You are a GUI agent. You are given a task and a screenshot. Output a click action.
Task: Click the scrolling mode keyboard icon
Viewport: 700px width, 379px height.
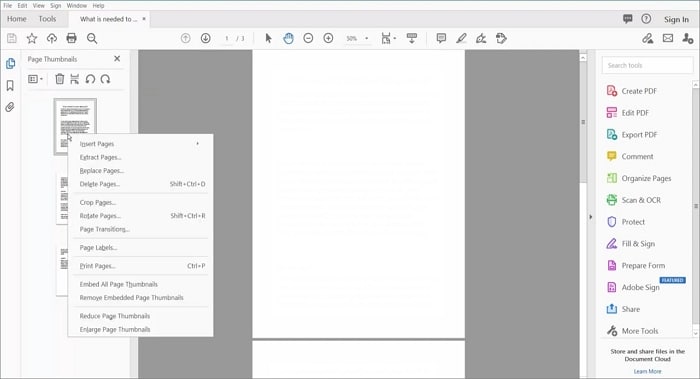[x=412, y=38]
